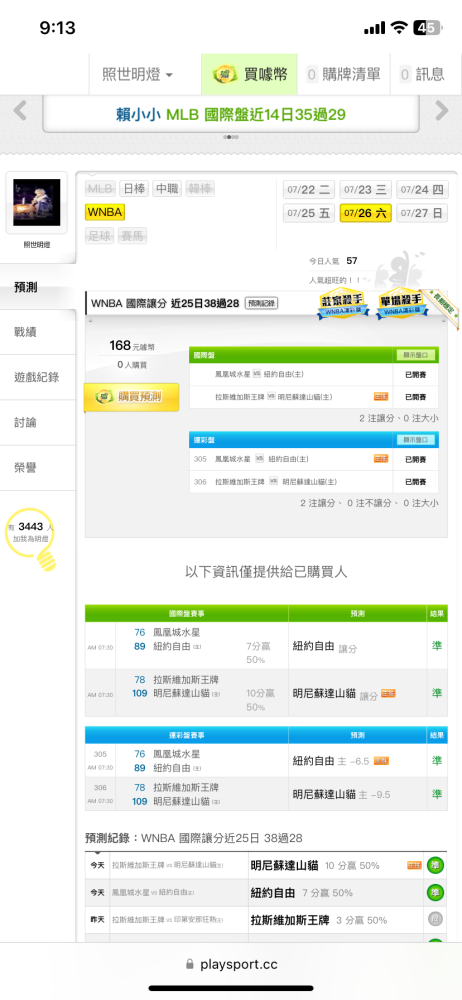The width and height of the screenshot is (462, 1000).
Task: Click the right carousel arrow on banner
Action: [x=442, y=112]
